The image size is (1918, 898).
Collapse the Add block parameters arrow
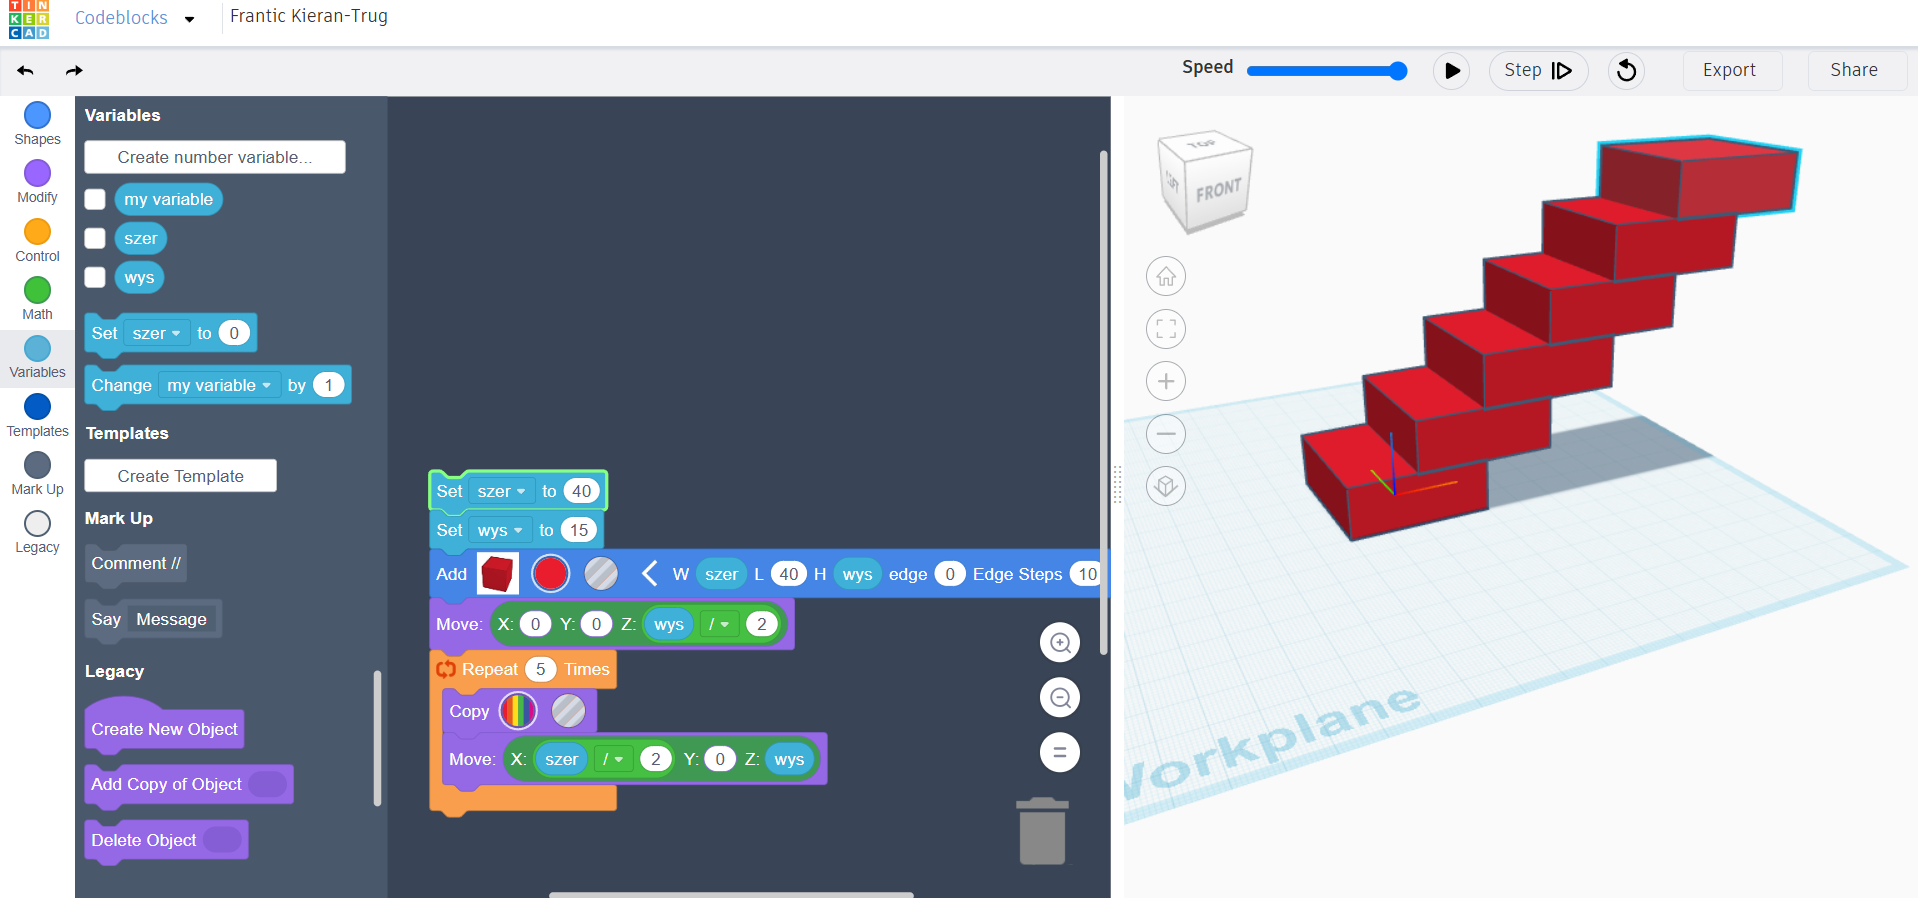[649, 574]
